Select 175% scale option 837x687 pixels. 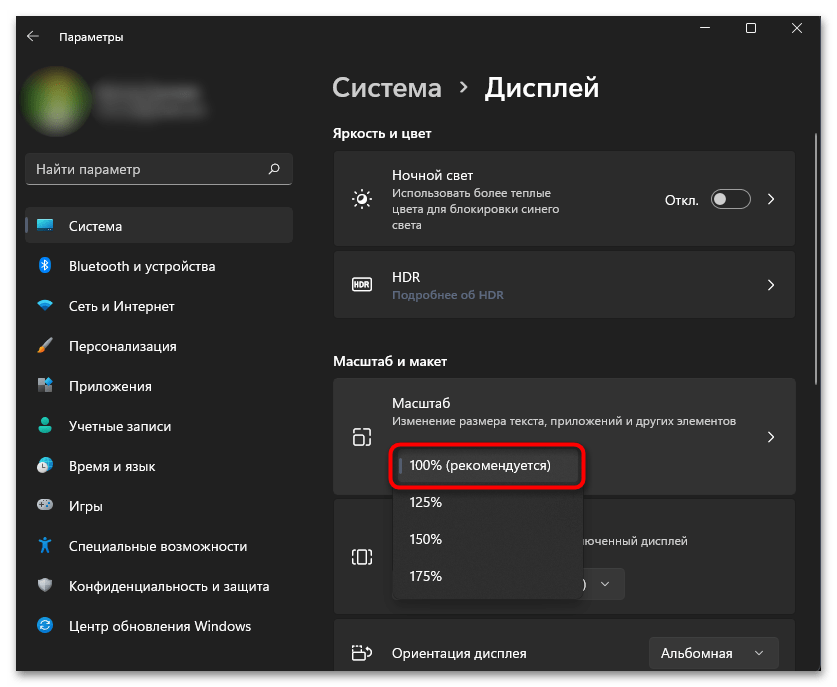coord(426,576)
